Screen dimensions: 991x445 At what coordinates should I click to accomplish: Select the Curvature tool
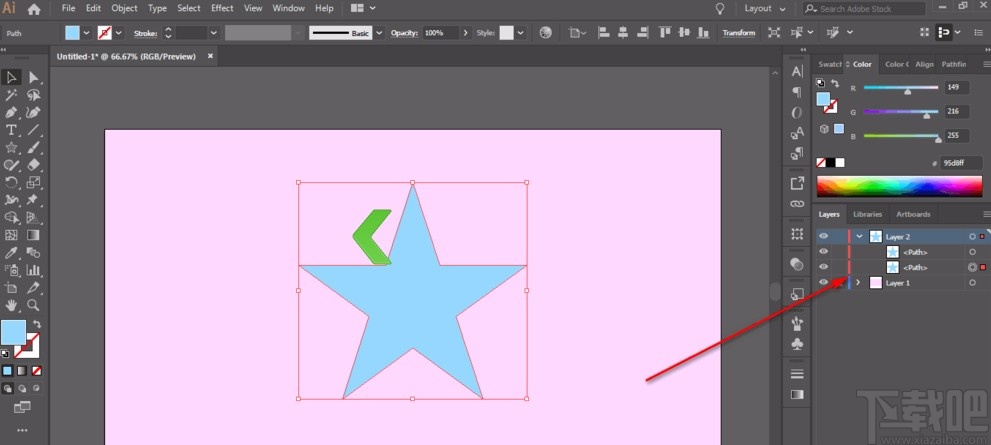pyautogui.click(x=33, y=113)
